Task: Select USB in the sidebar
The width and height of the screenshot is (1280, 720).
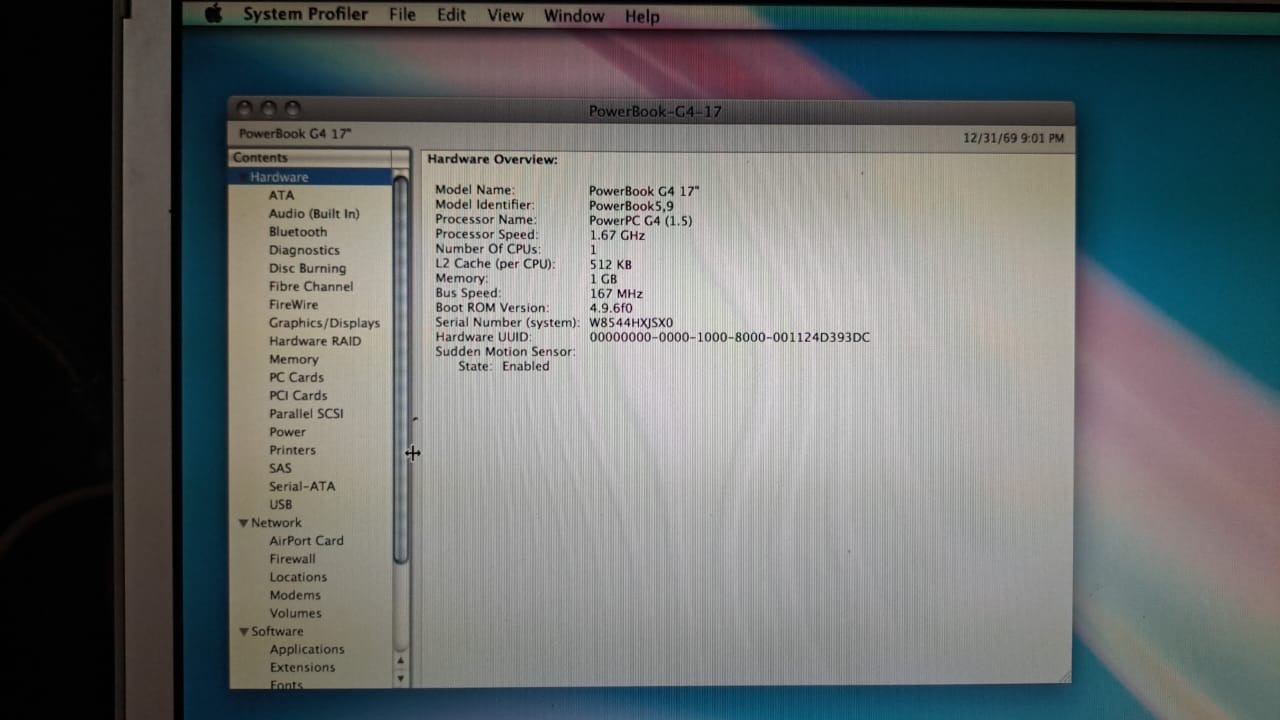Action: [280, 504]
